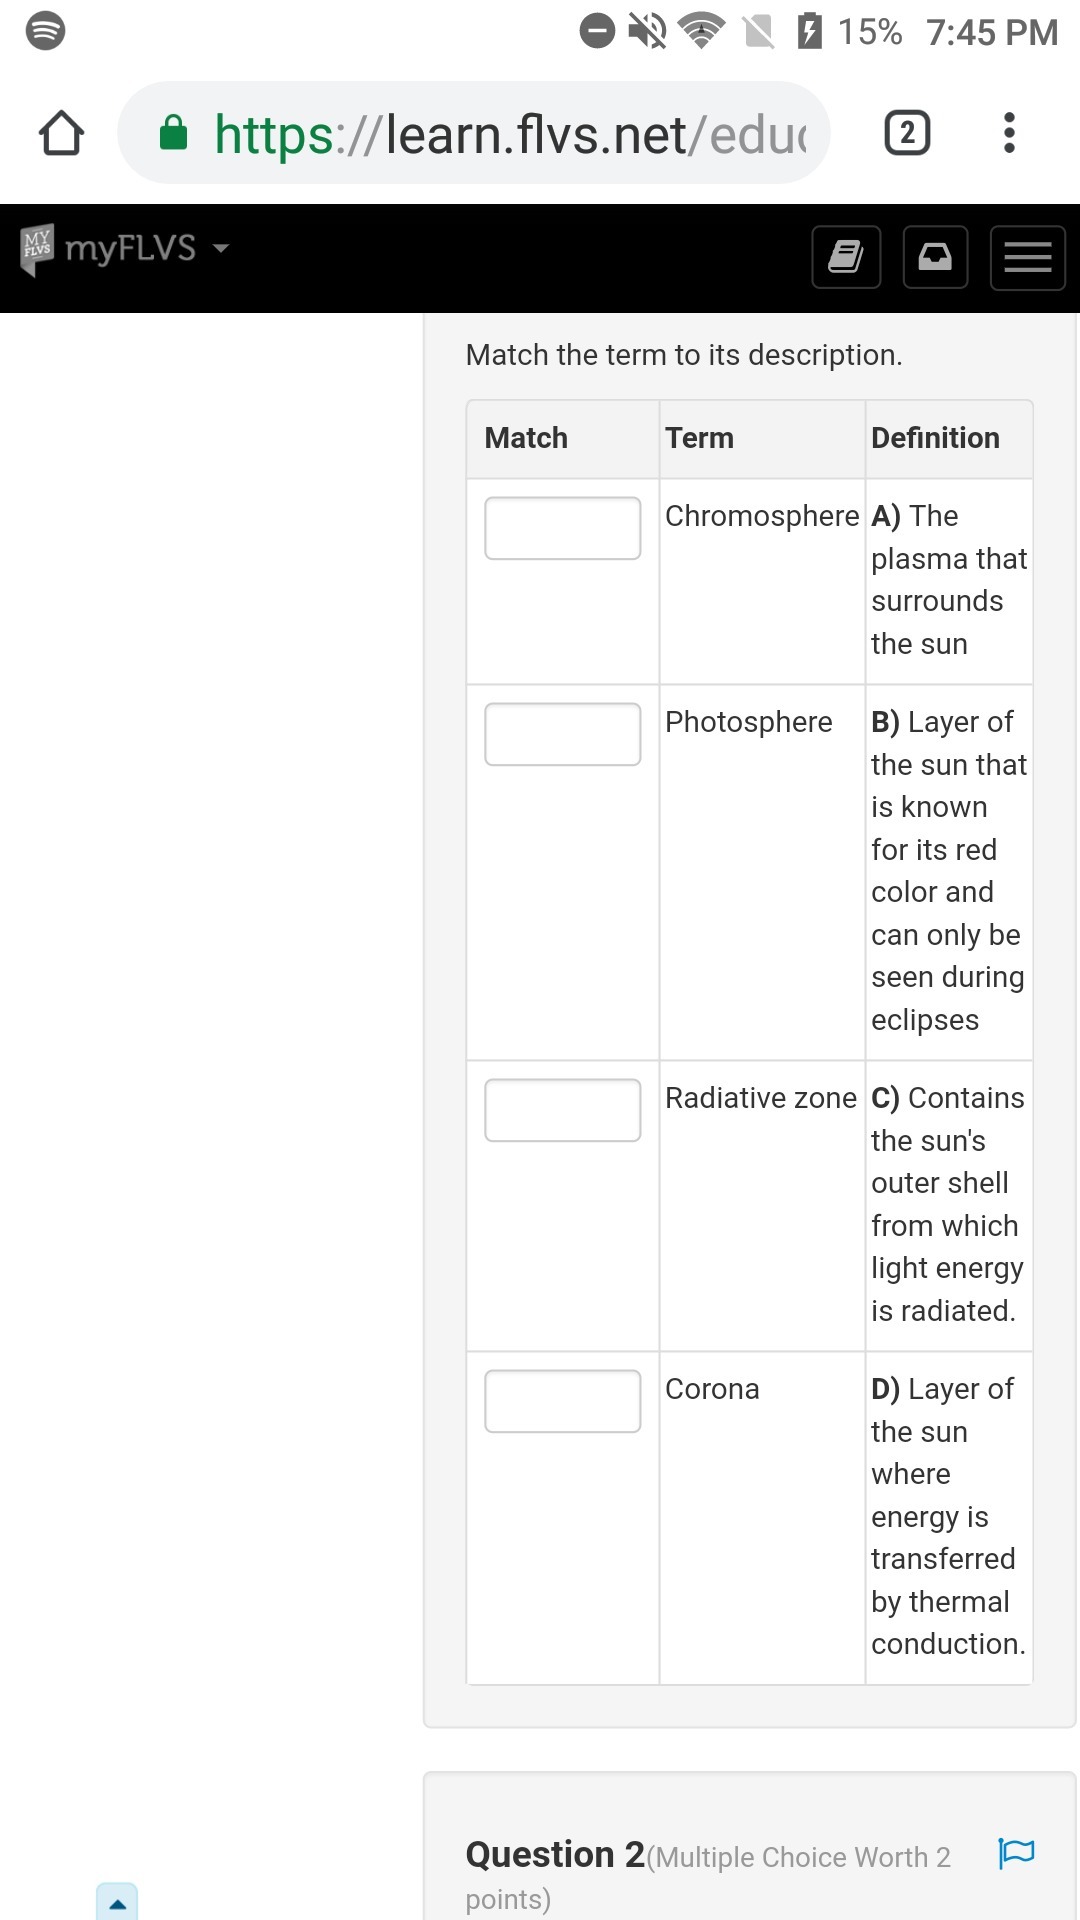Select the Corona match input box
The height and width of the screenshot is (1920, 1080).
[562, 1401]
